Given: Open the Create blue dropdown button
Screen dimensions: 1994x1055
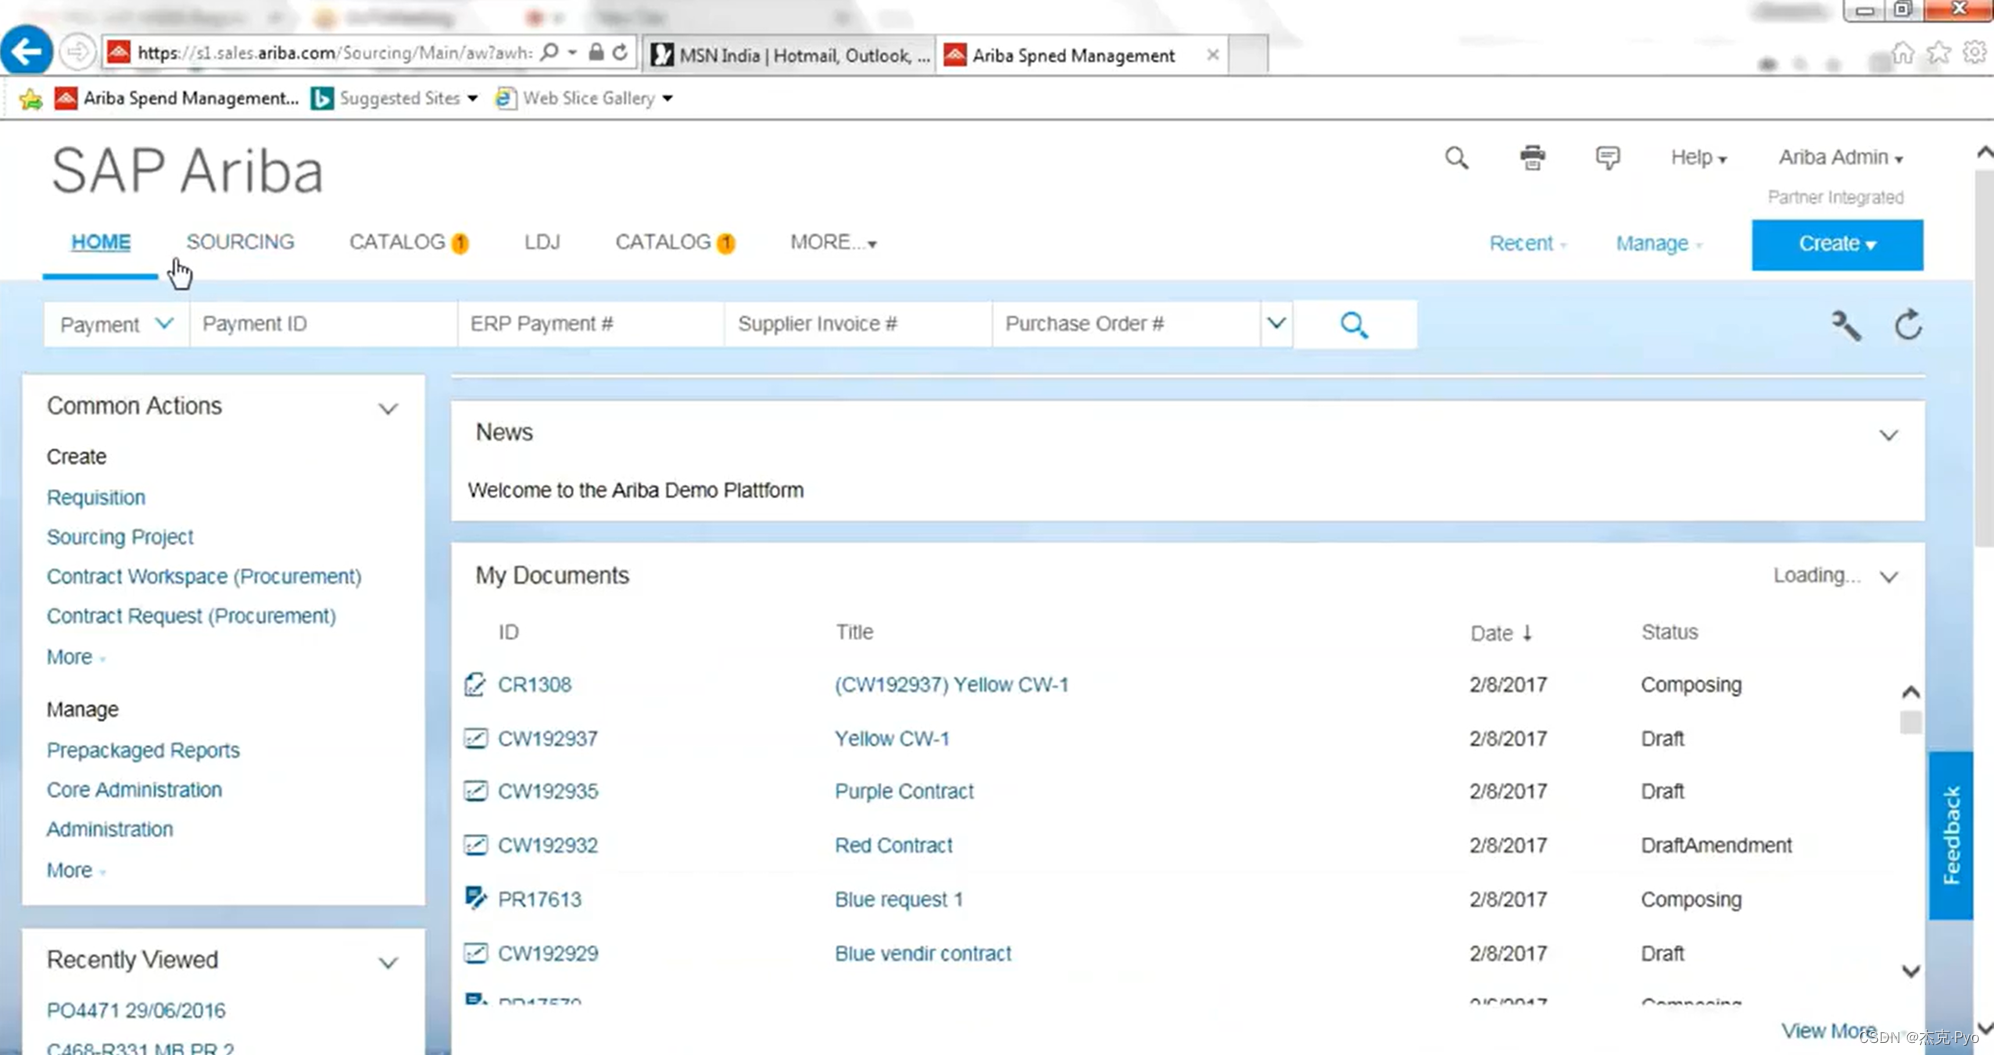Looking at the screenshot, I should click(x=1837, y=244).
